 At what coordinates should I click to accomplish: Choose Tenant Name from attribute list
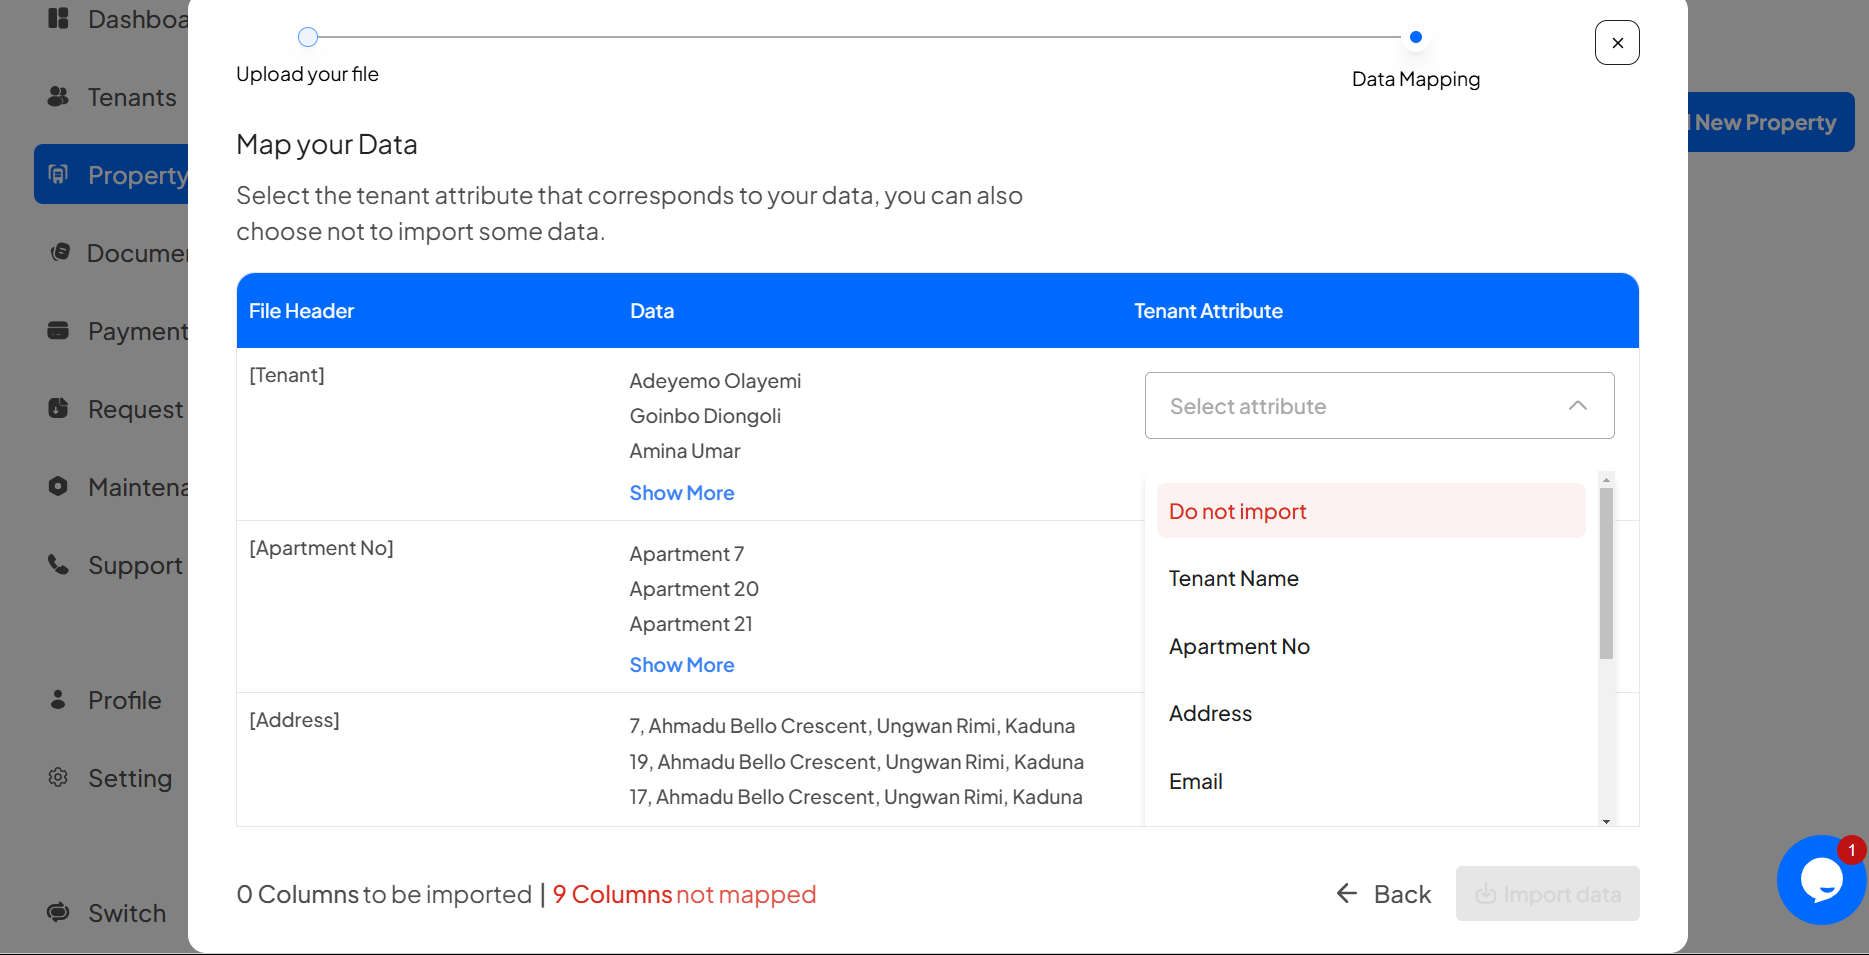pos(1234,579)
